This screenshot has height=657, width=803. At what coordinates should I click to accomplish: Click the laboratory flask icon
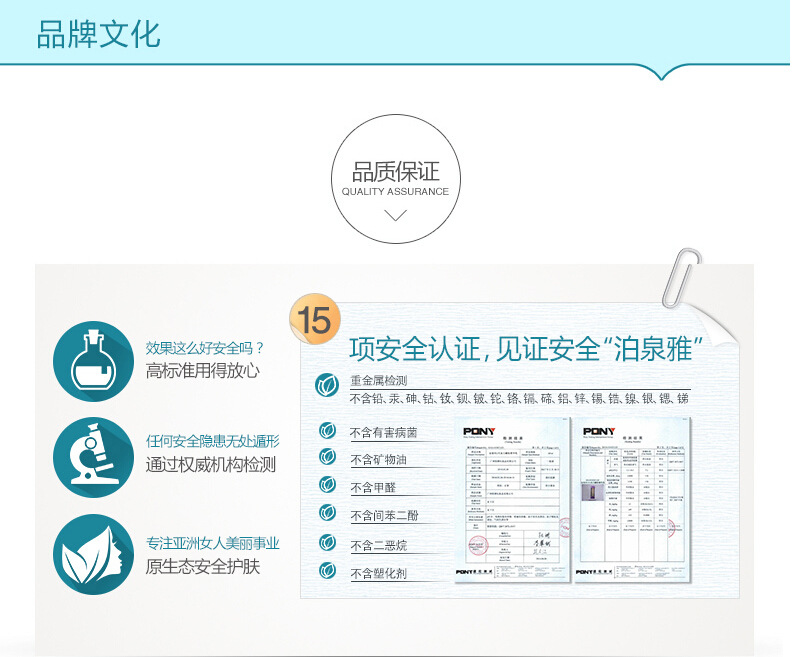pos(93,362)
